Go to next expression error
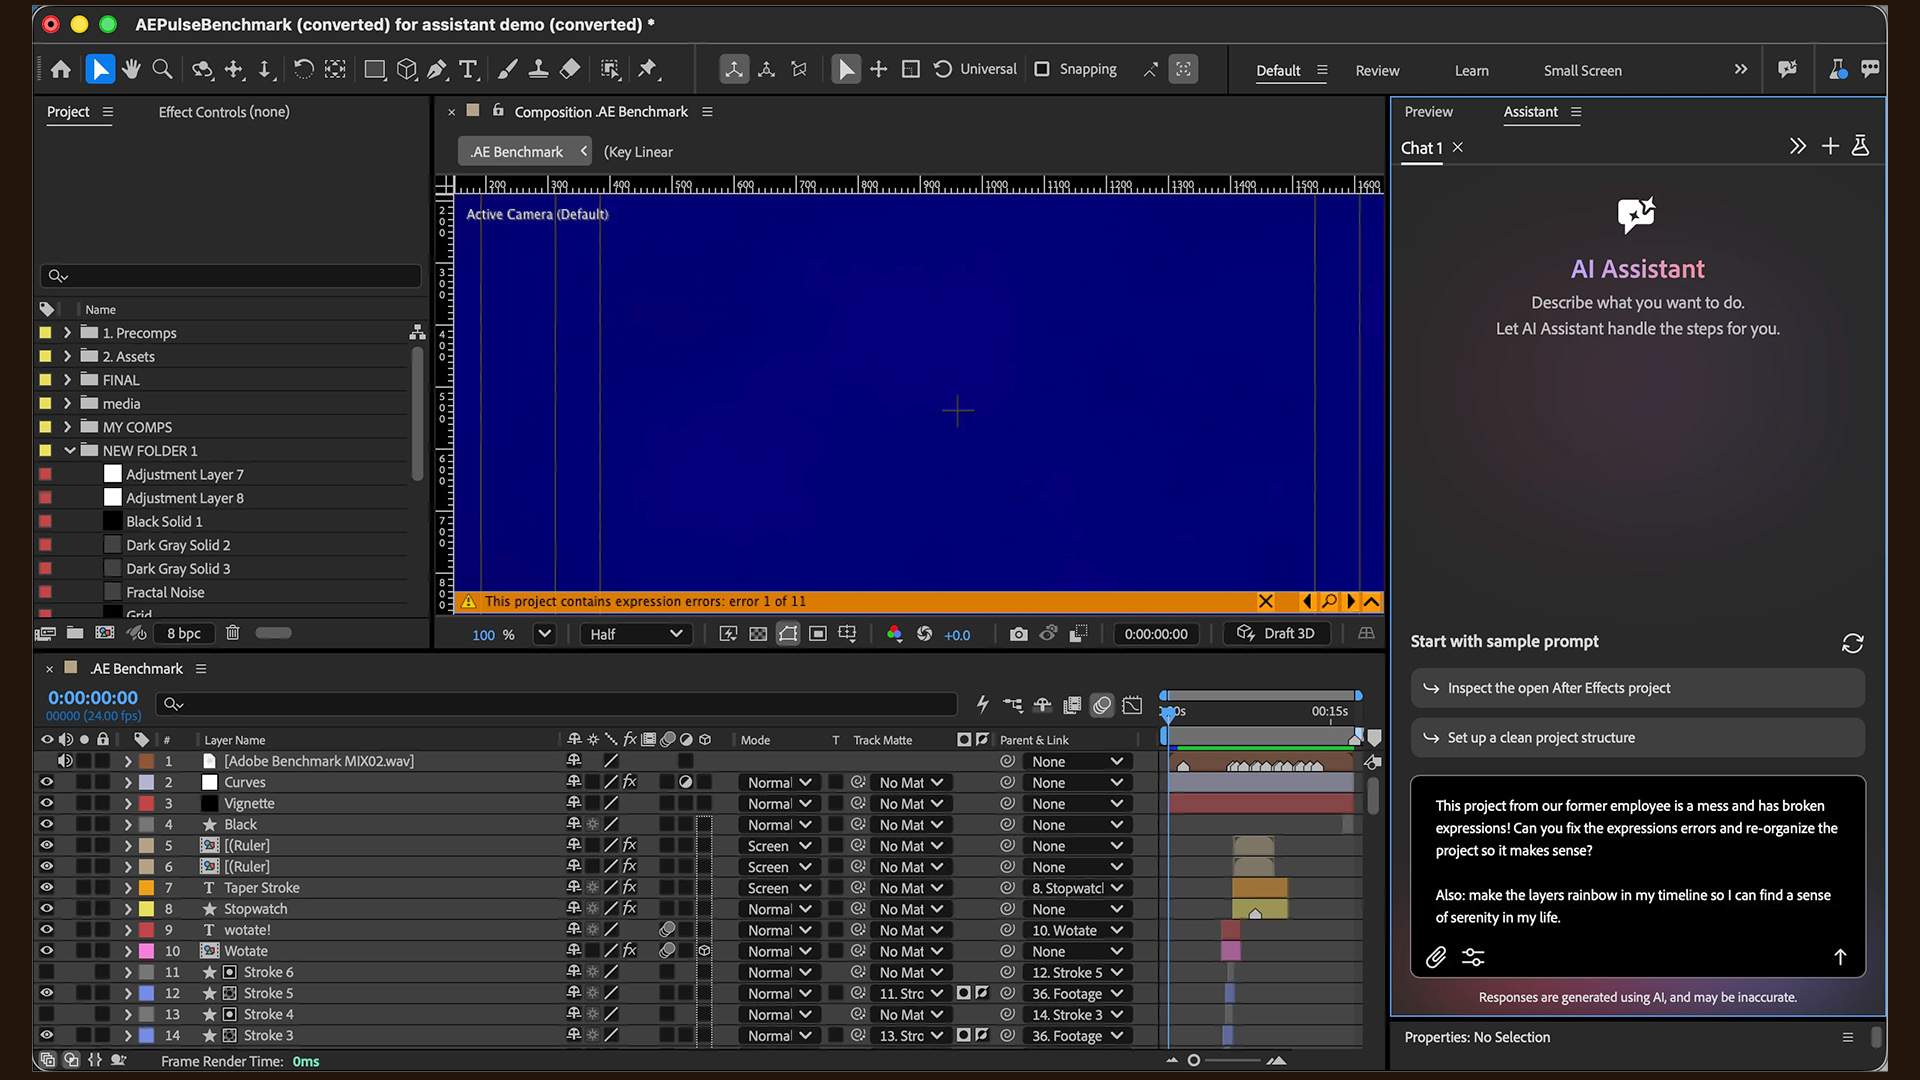1920x1080 pixels. point(1351,601)
